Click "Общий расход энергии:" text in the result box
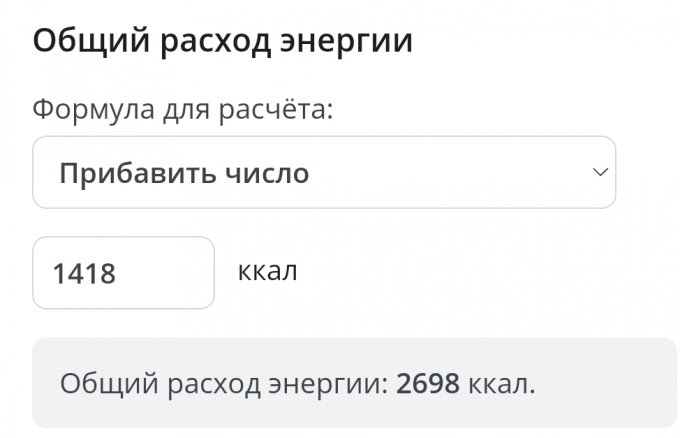Image resolution: width=680 pixels, height=438 pixels. point(223,383)
